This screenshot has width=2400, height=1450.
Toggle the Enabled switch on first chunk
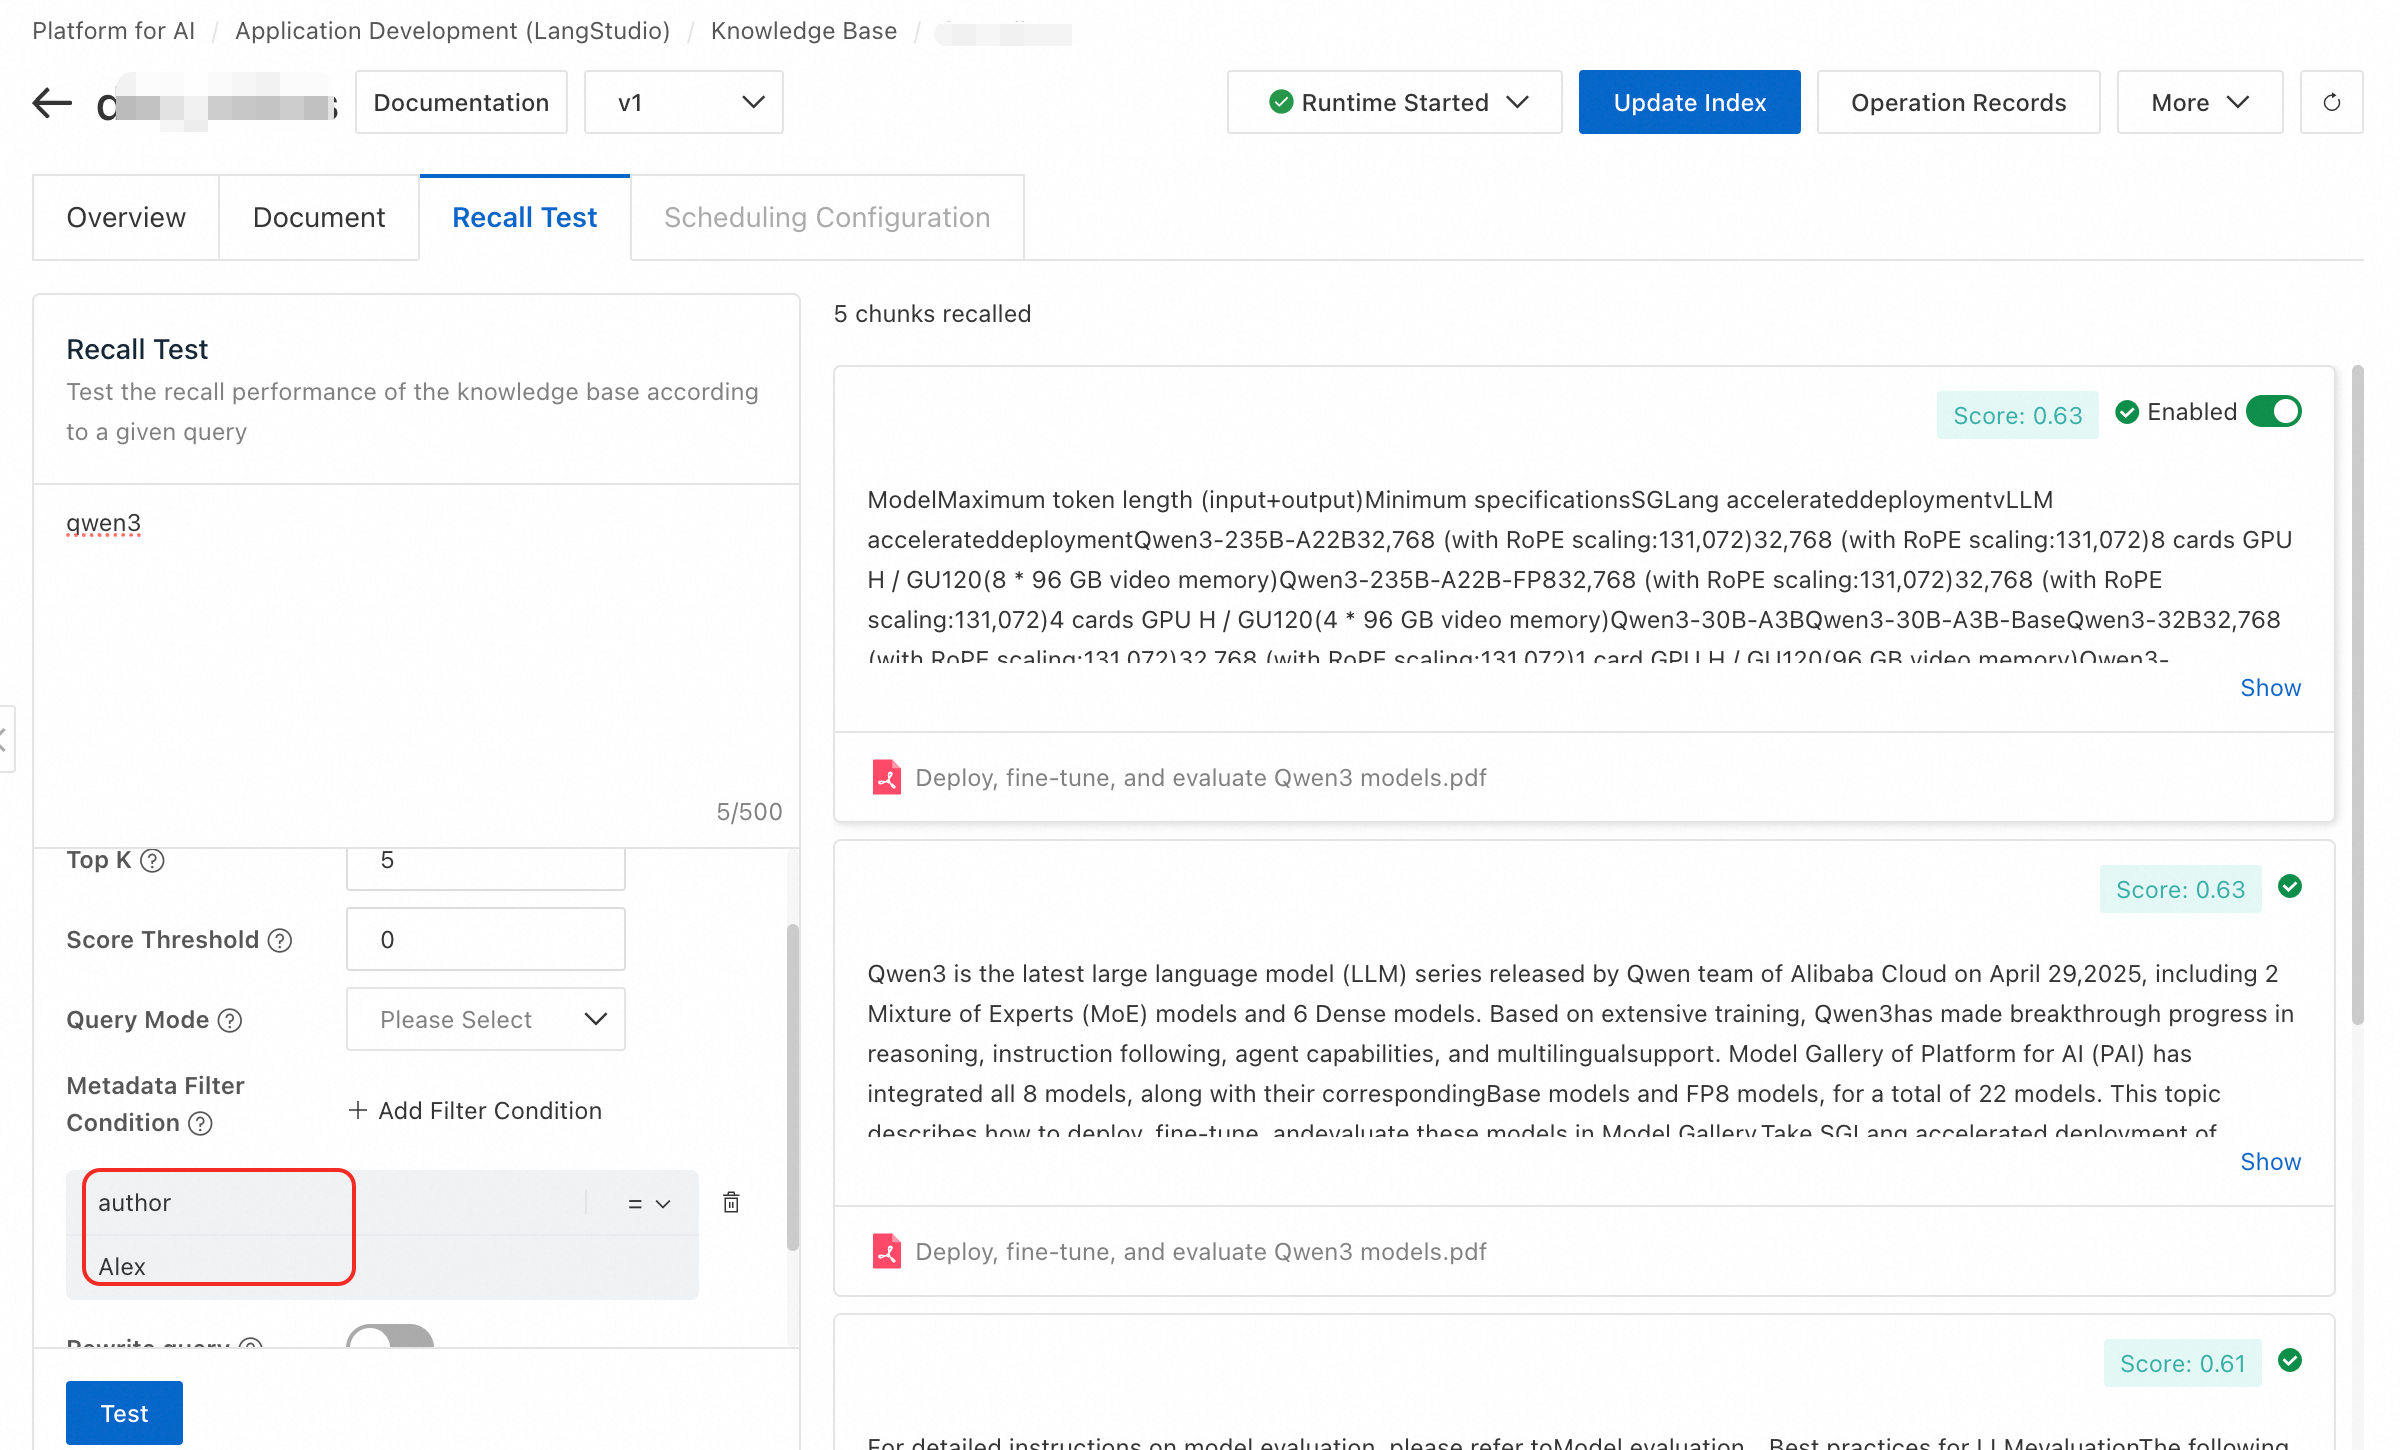coord(2273,412)
